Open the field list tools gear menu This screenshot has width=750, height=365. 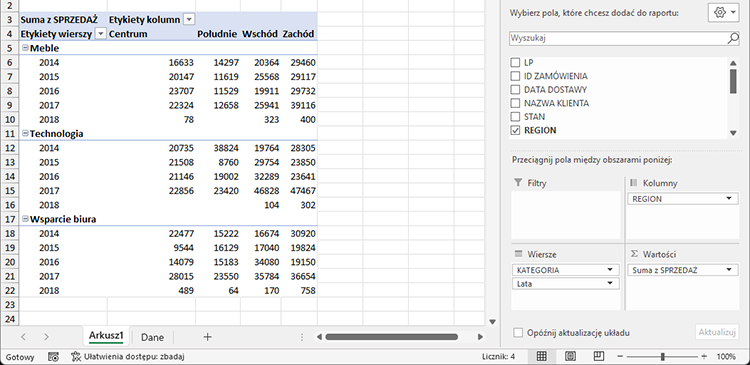click(x=723, y=13)
